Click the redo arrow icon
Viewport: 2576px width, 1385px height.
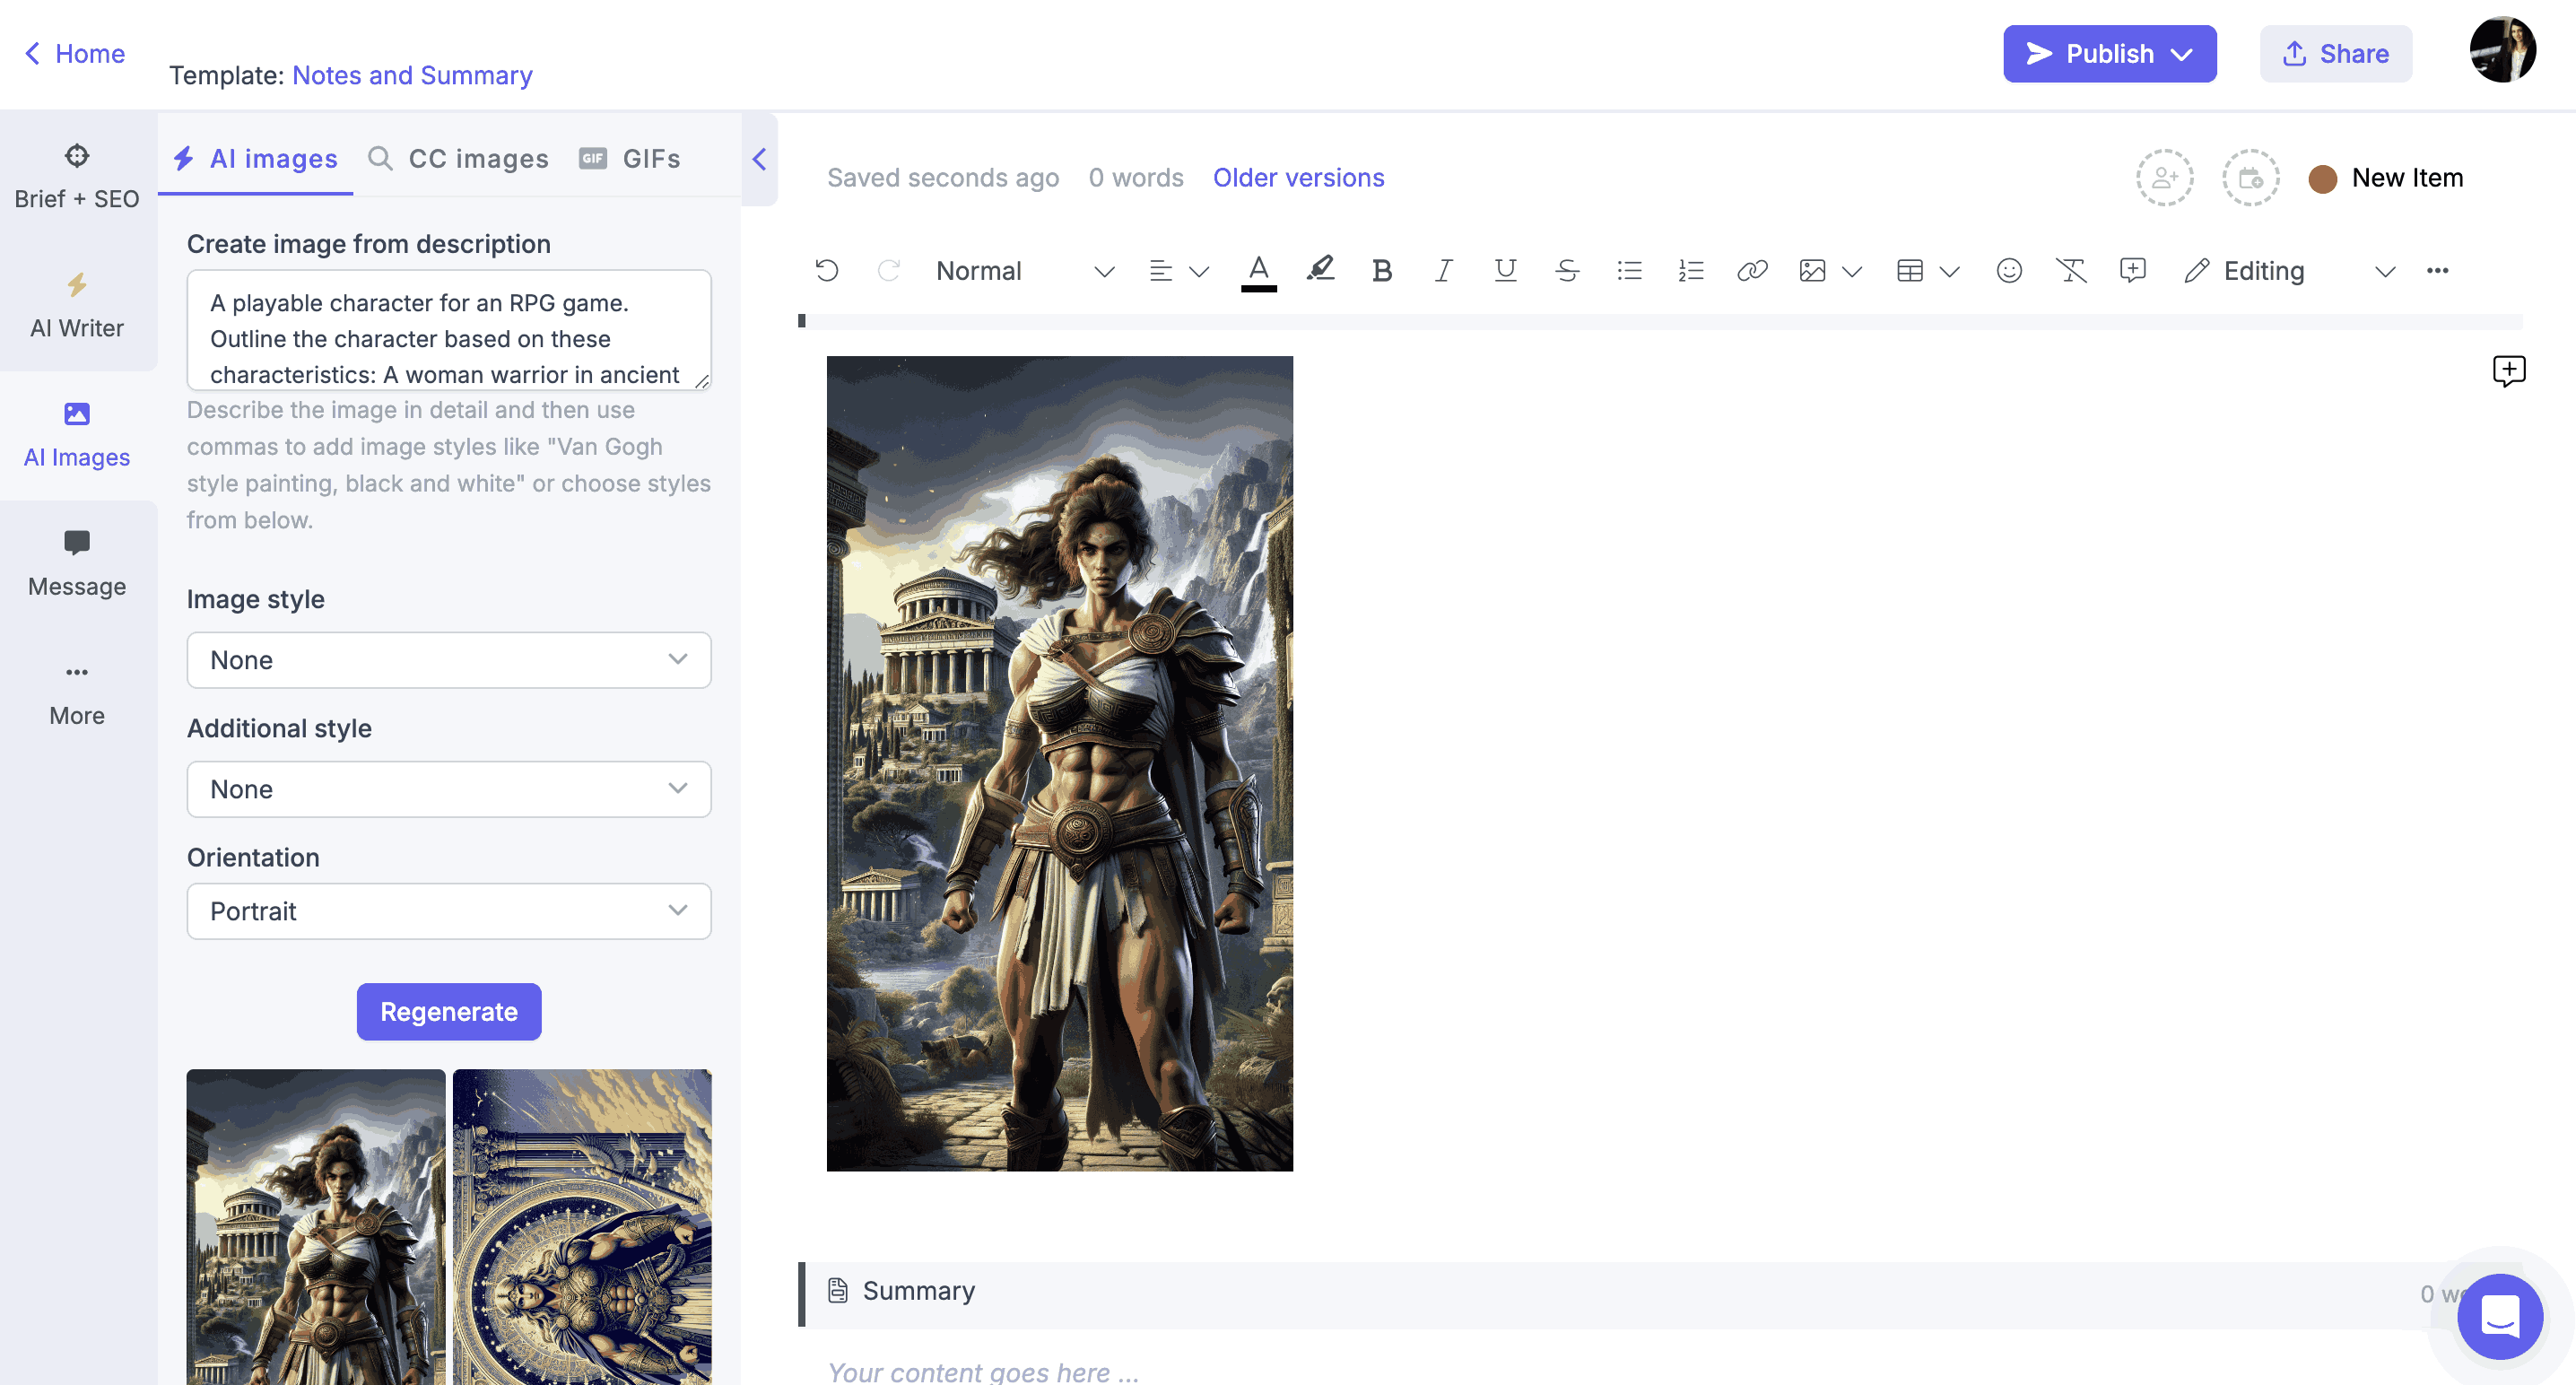pyautogui.click(x=886, y=269)
